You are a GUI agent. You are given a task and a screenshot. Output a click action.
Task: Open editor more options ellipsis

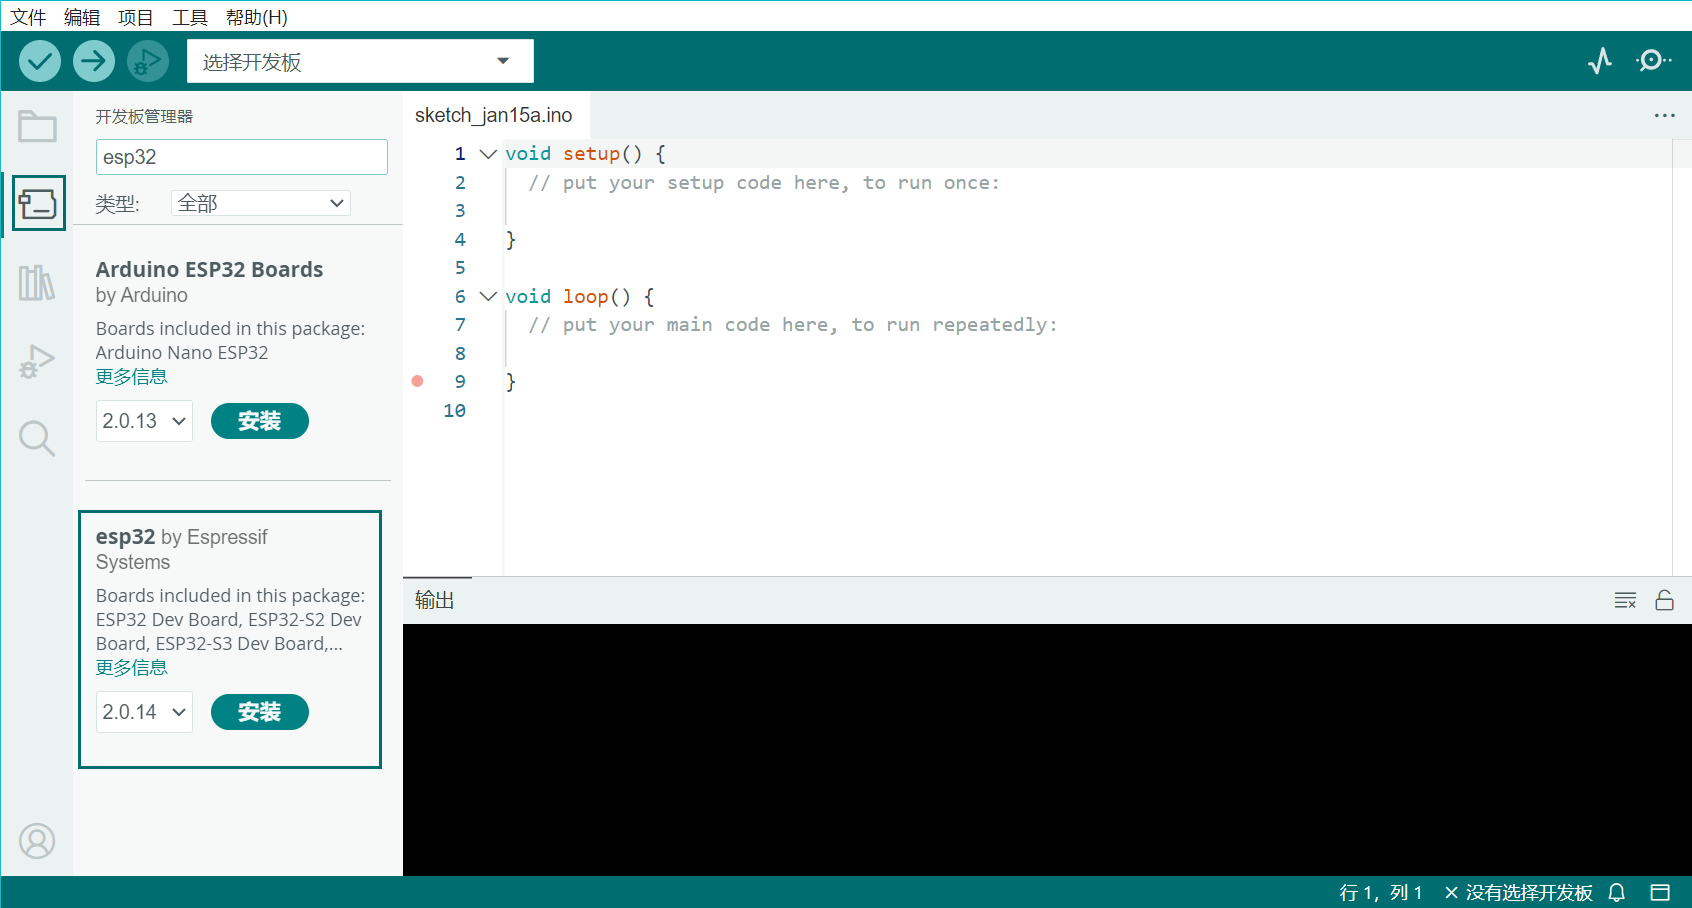(1664, 115)
